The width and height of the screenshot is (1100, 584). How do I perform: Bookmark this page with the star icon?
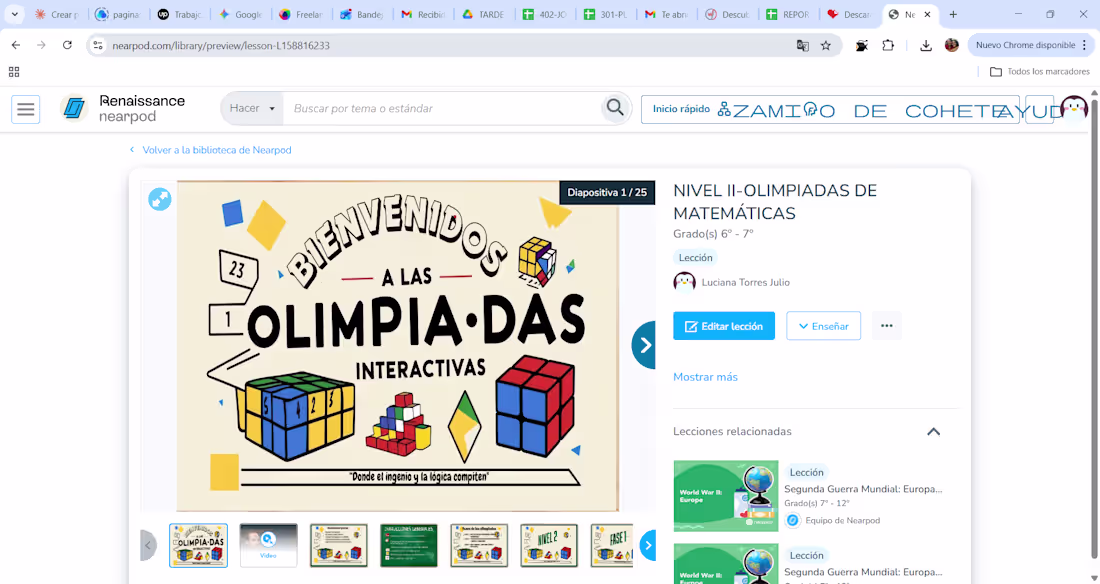coord(826,46)
